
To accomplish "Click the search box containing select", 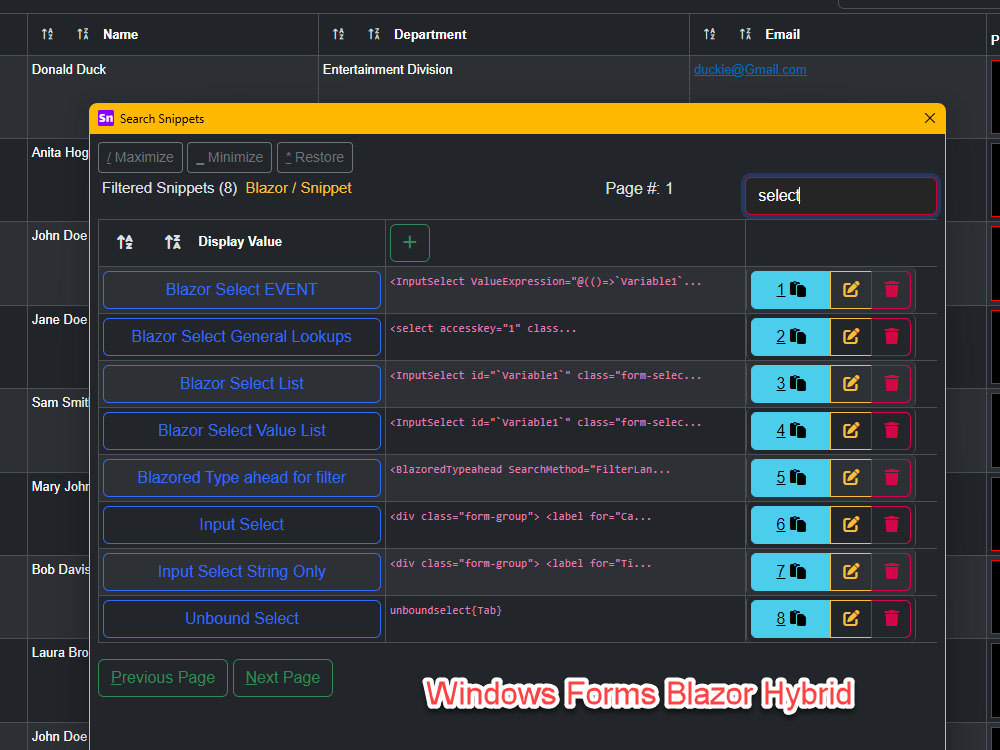I will click(x=840, y=196).
